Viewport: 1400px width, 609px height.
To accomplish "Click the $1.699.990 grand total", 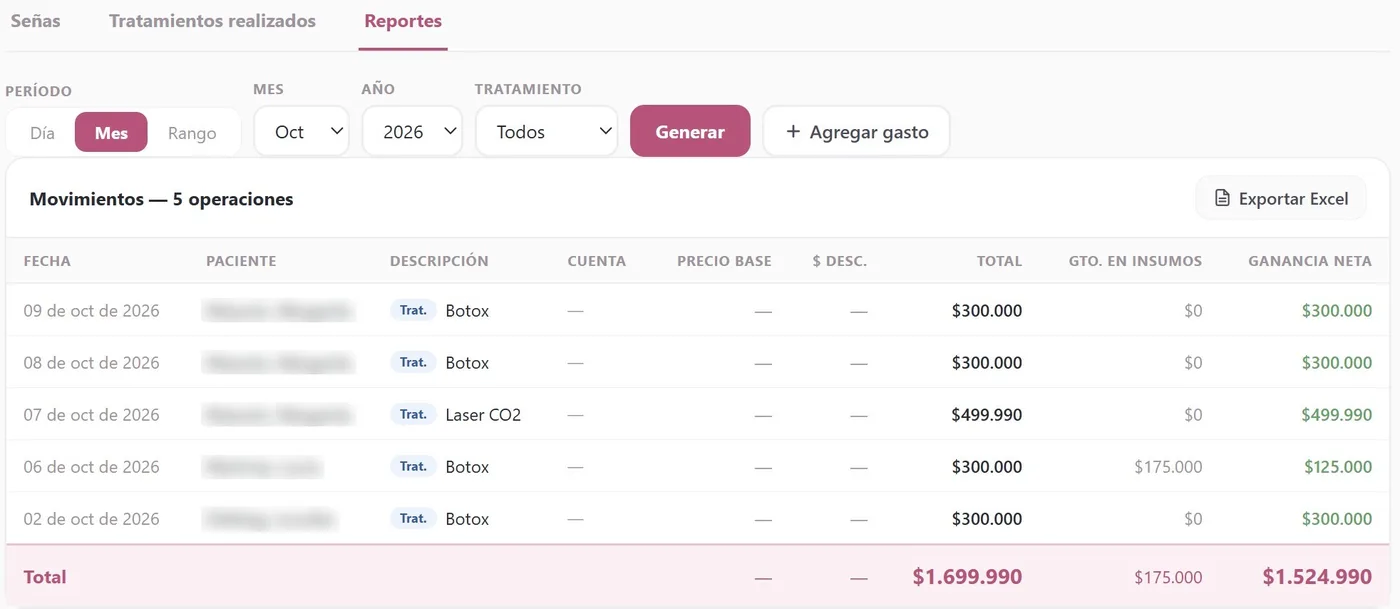I will point(967,577).
